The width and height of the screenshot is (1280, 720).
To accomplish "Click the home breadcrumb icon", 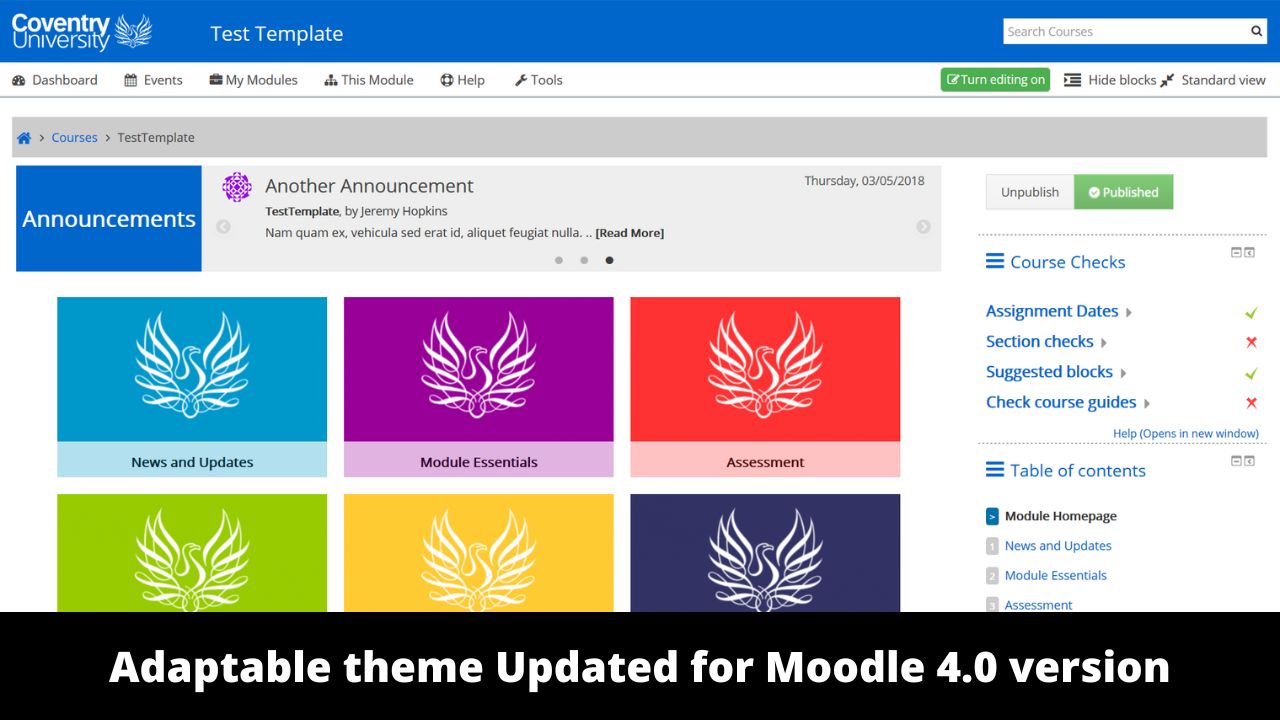I will [24, 138].
